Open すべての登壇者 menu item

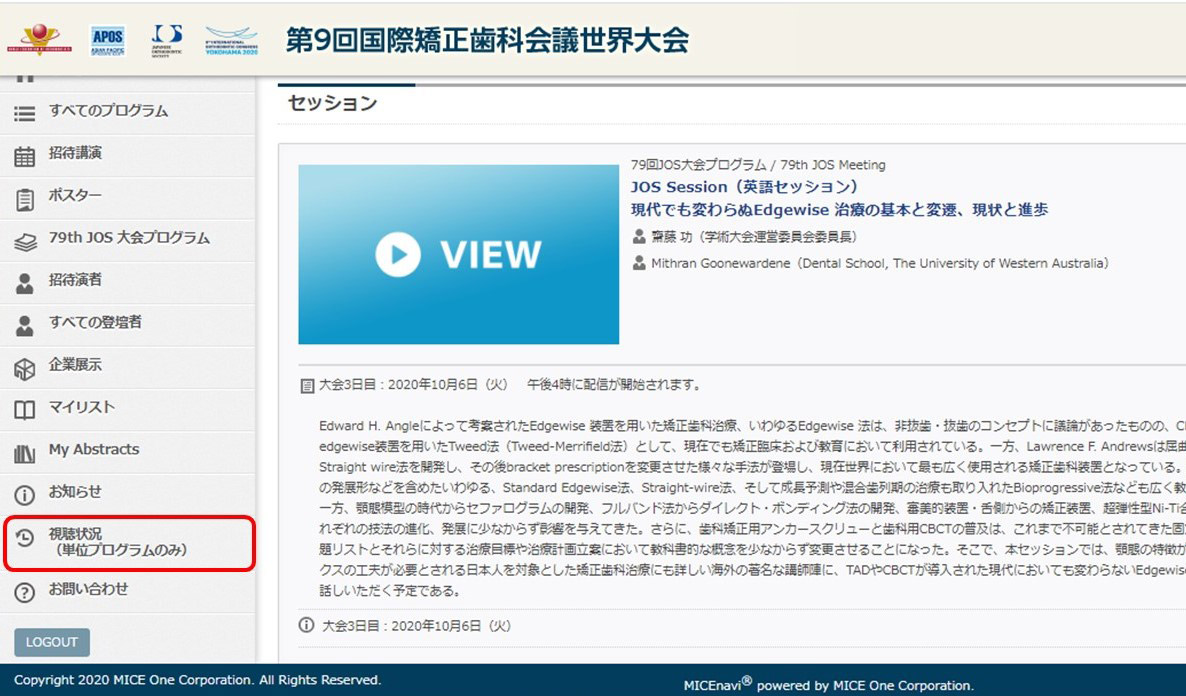(127, 325)
